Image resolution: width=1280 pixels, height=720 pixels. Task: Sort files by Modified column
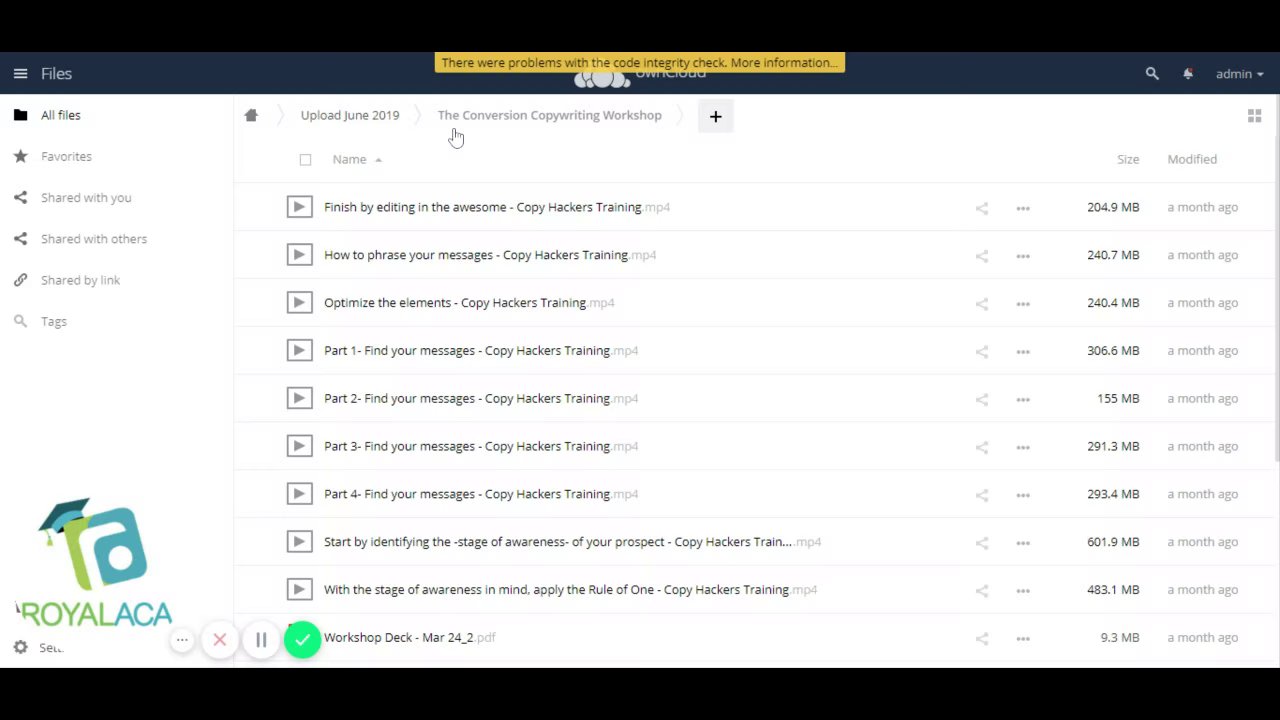point(1192,159)
